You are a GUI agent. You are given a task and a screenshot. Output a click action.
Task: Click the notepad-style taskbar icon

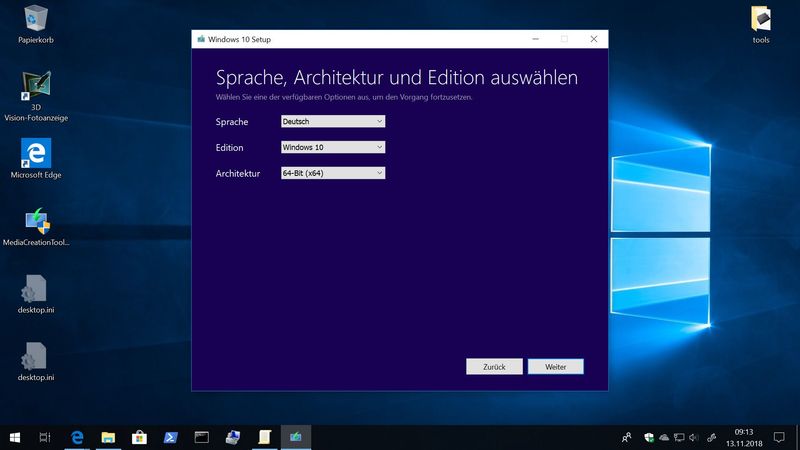(x=264, y=437)
